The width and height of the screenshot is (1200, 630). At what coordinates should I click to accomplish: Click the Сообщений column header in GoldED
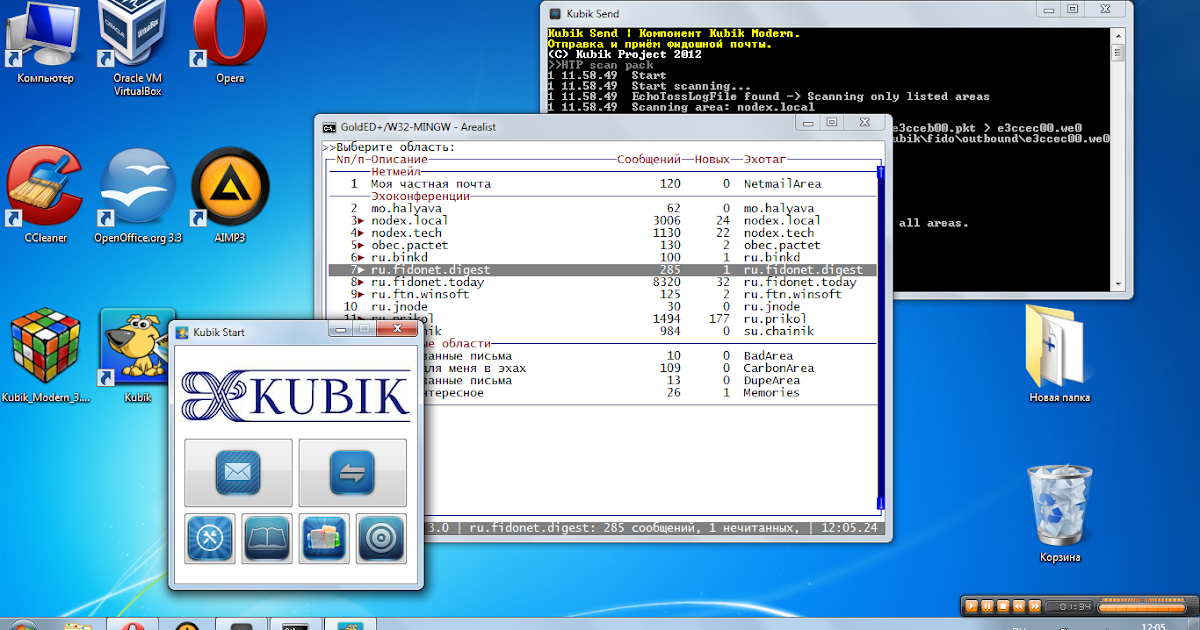(x=650, y=159)
